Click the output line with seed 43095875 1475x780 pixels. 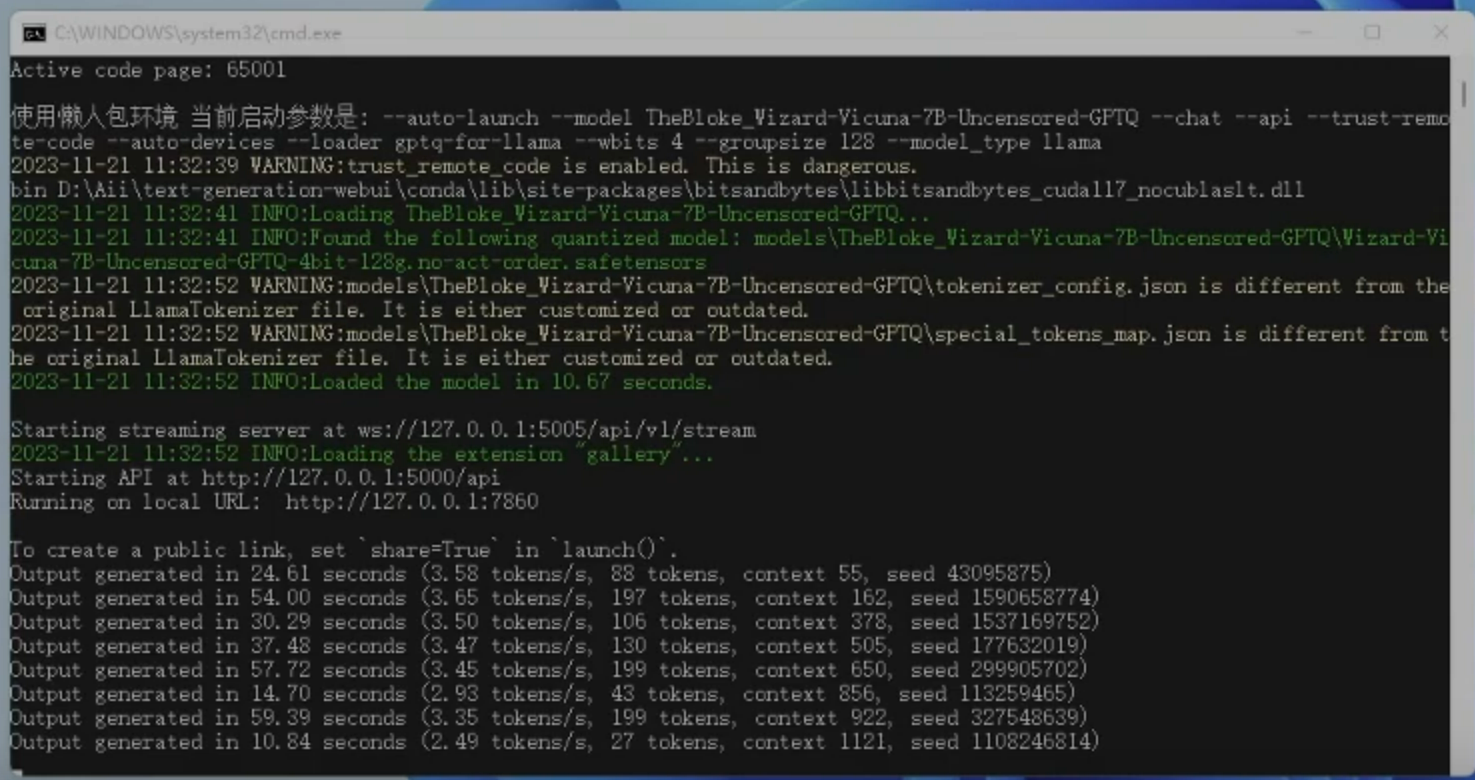531,574
